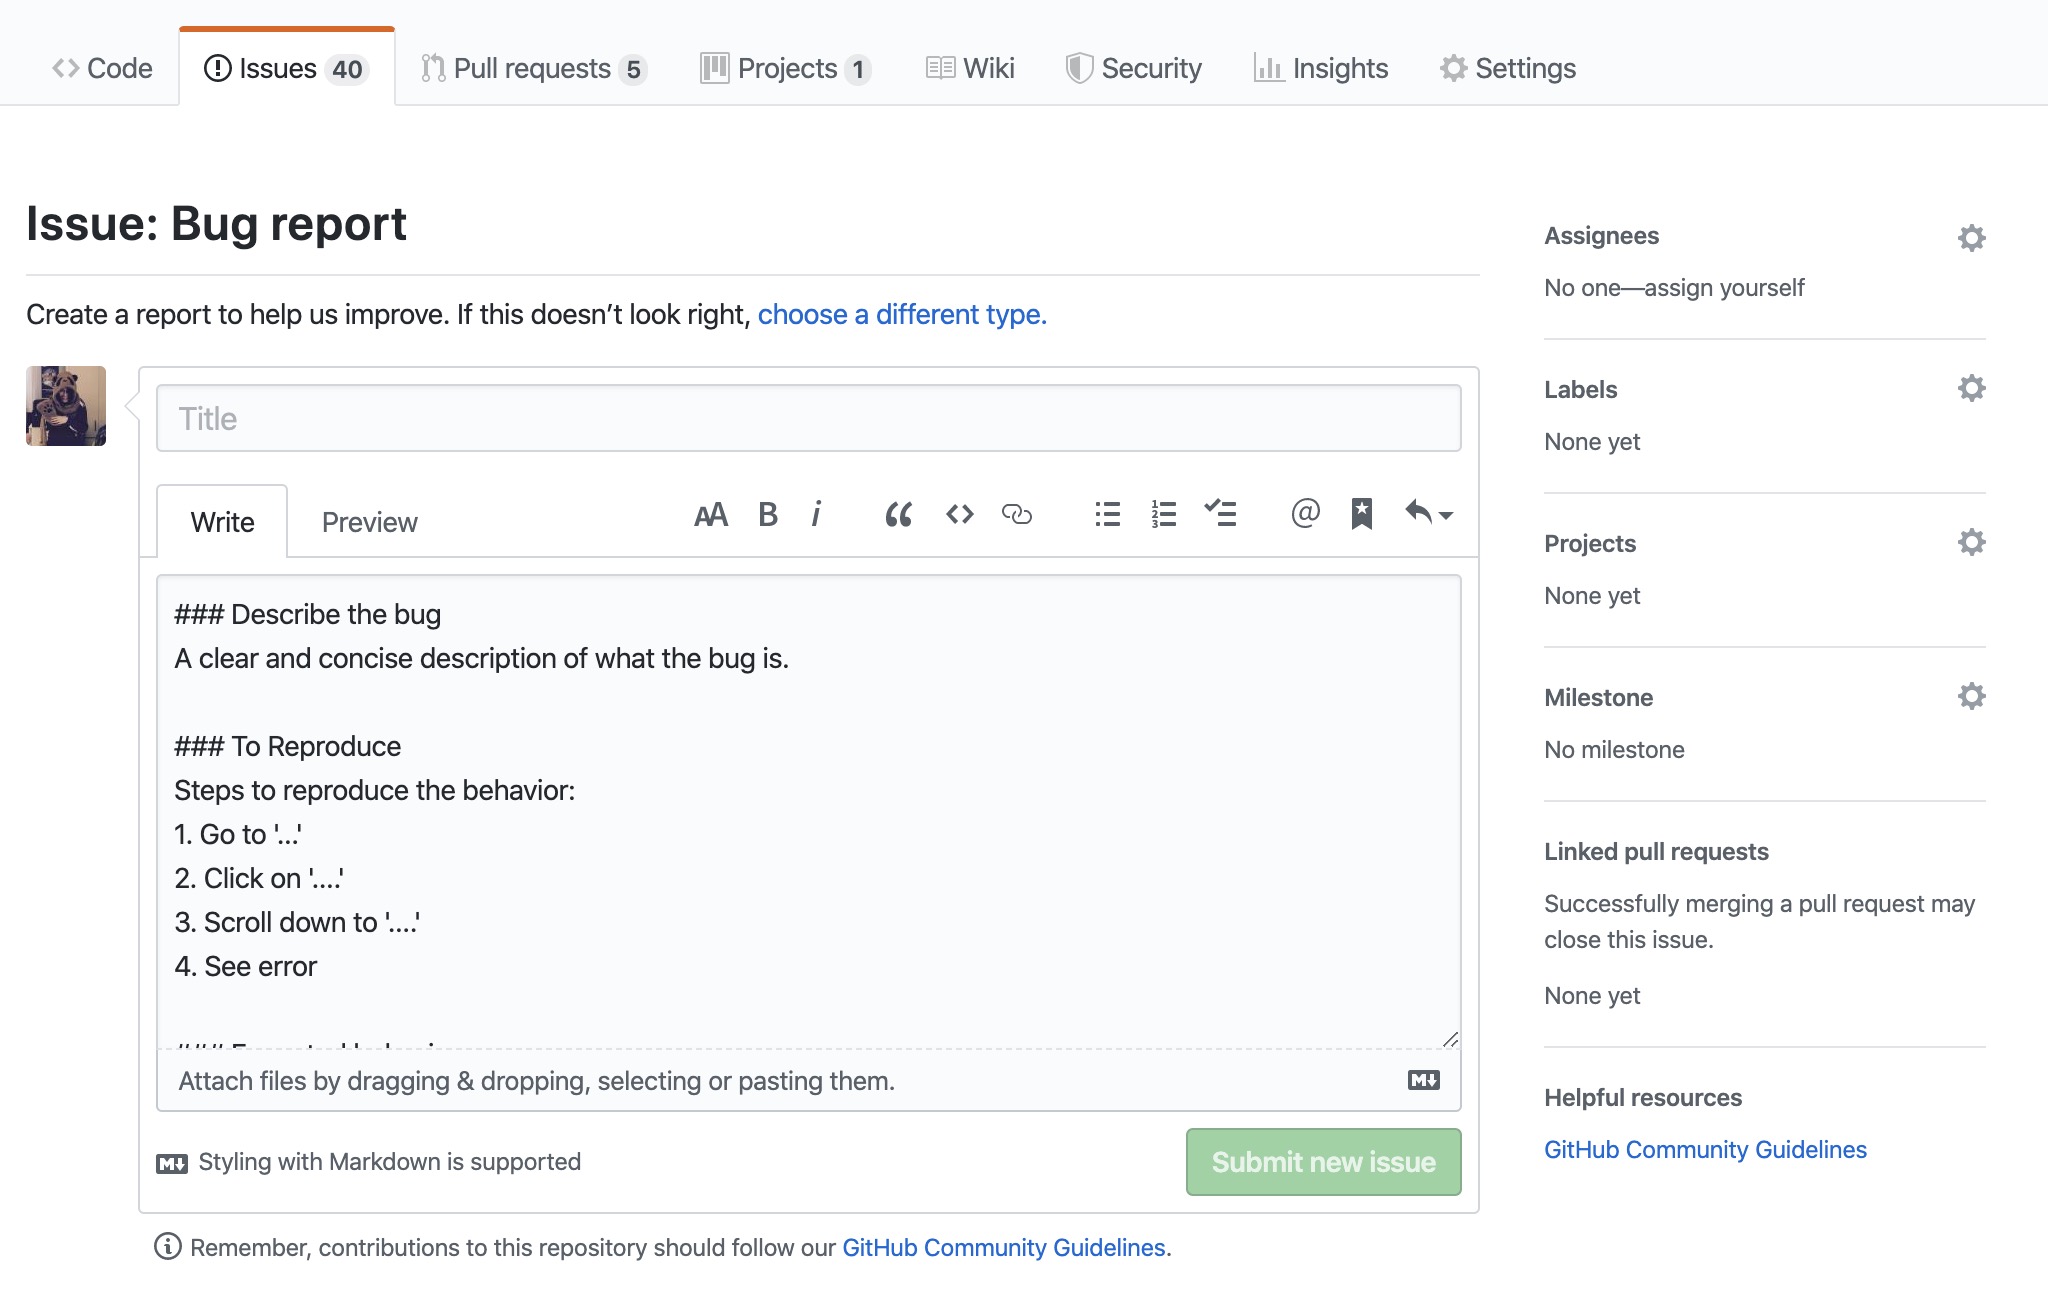Submit the new issue

[1321, 1159]
